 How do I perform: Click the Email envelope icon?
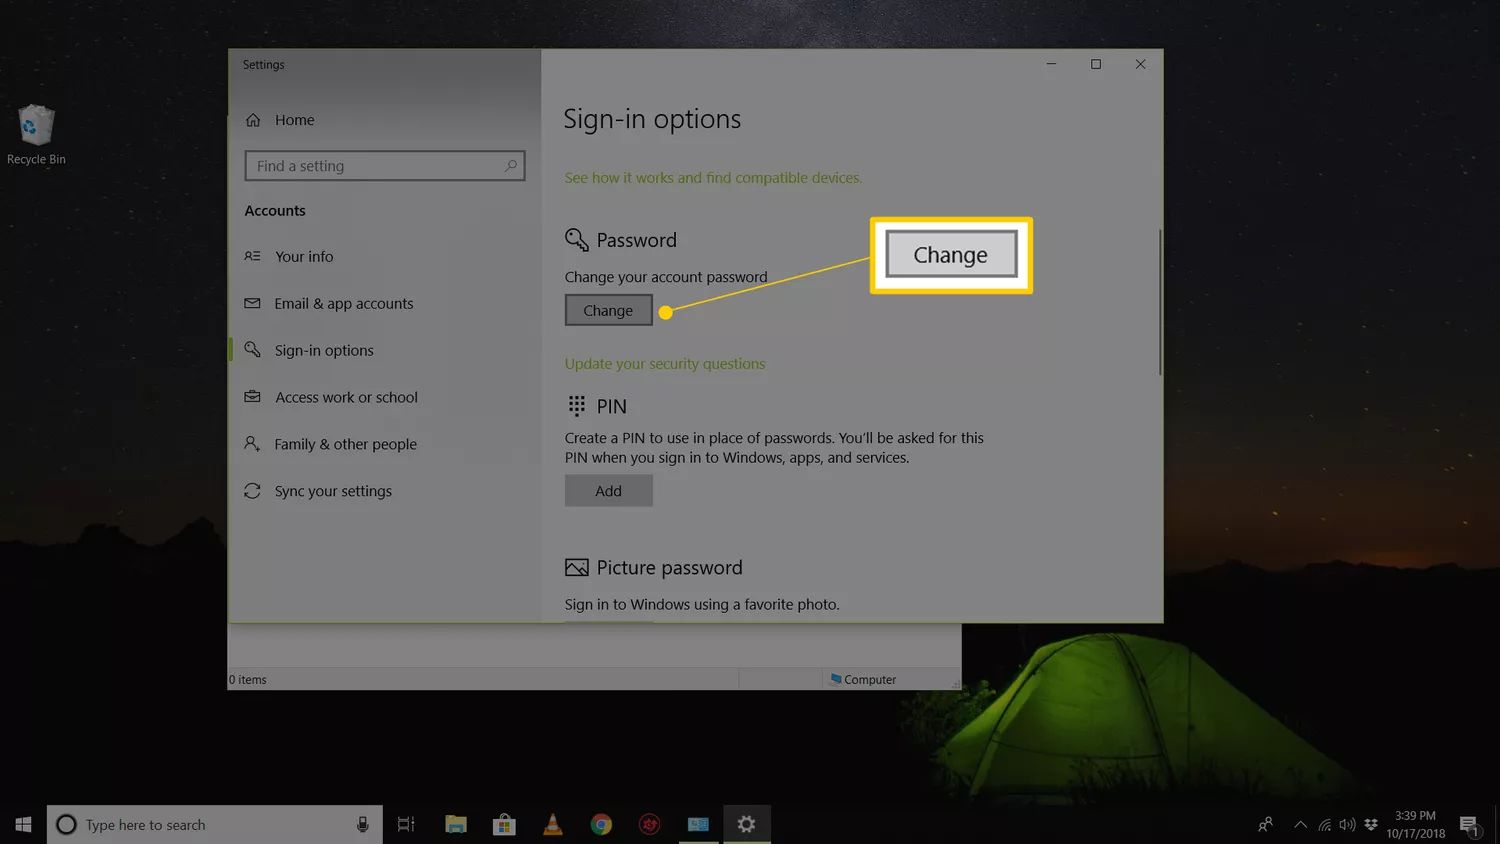pos(253,303)
